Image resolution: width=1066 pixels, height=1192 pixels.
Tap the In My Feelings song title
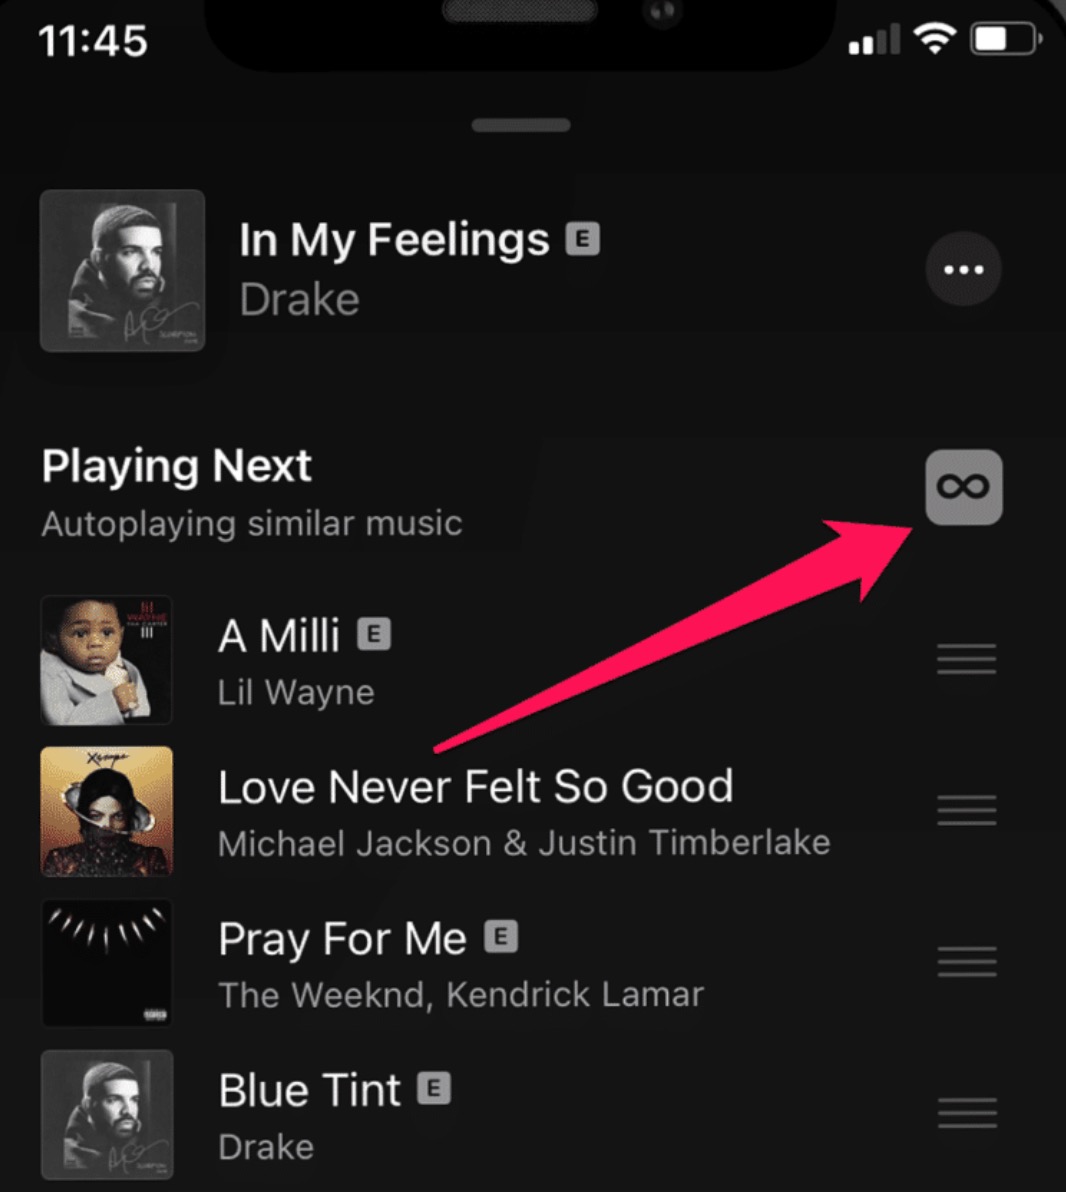[394, 240]
